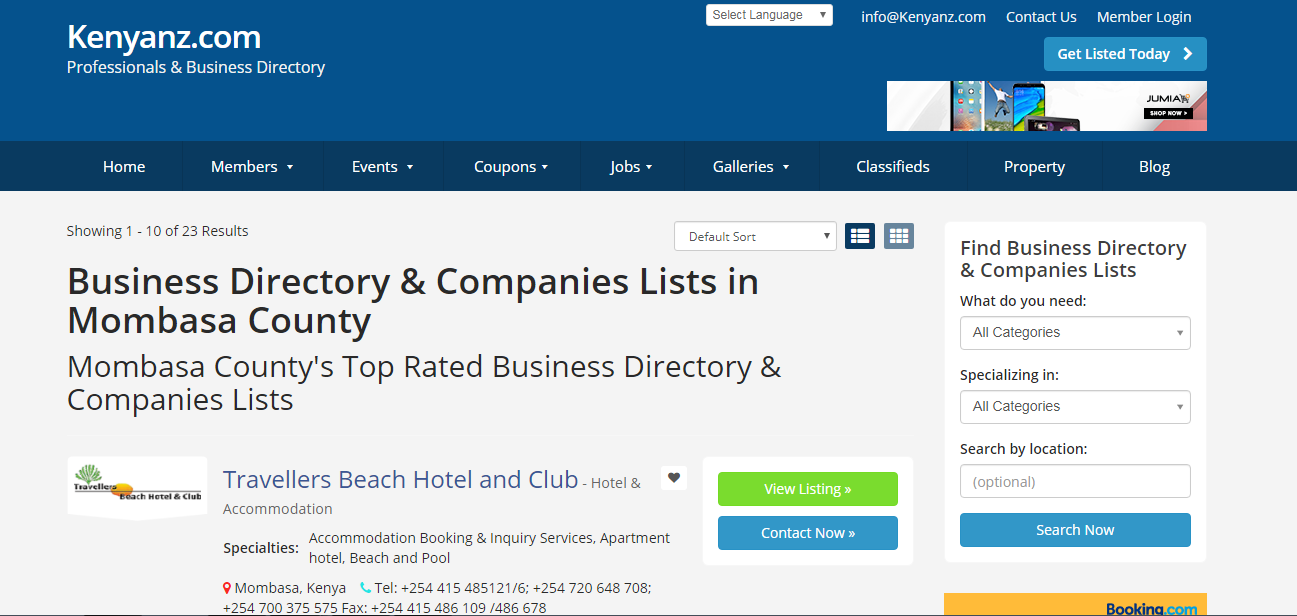Expand the 'What do you need' categories dropdown
Image resolution: width=1297 pixels, height=616 pixels.
tap(1075, 333)
